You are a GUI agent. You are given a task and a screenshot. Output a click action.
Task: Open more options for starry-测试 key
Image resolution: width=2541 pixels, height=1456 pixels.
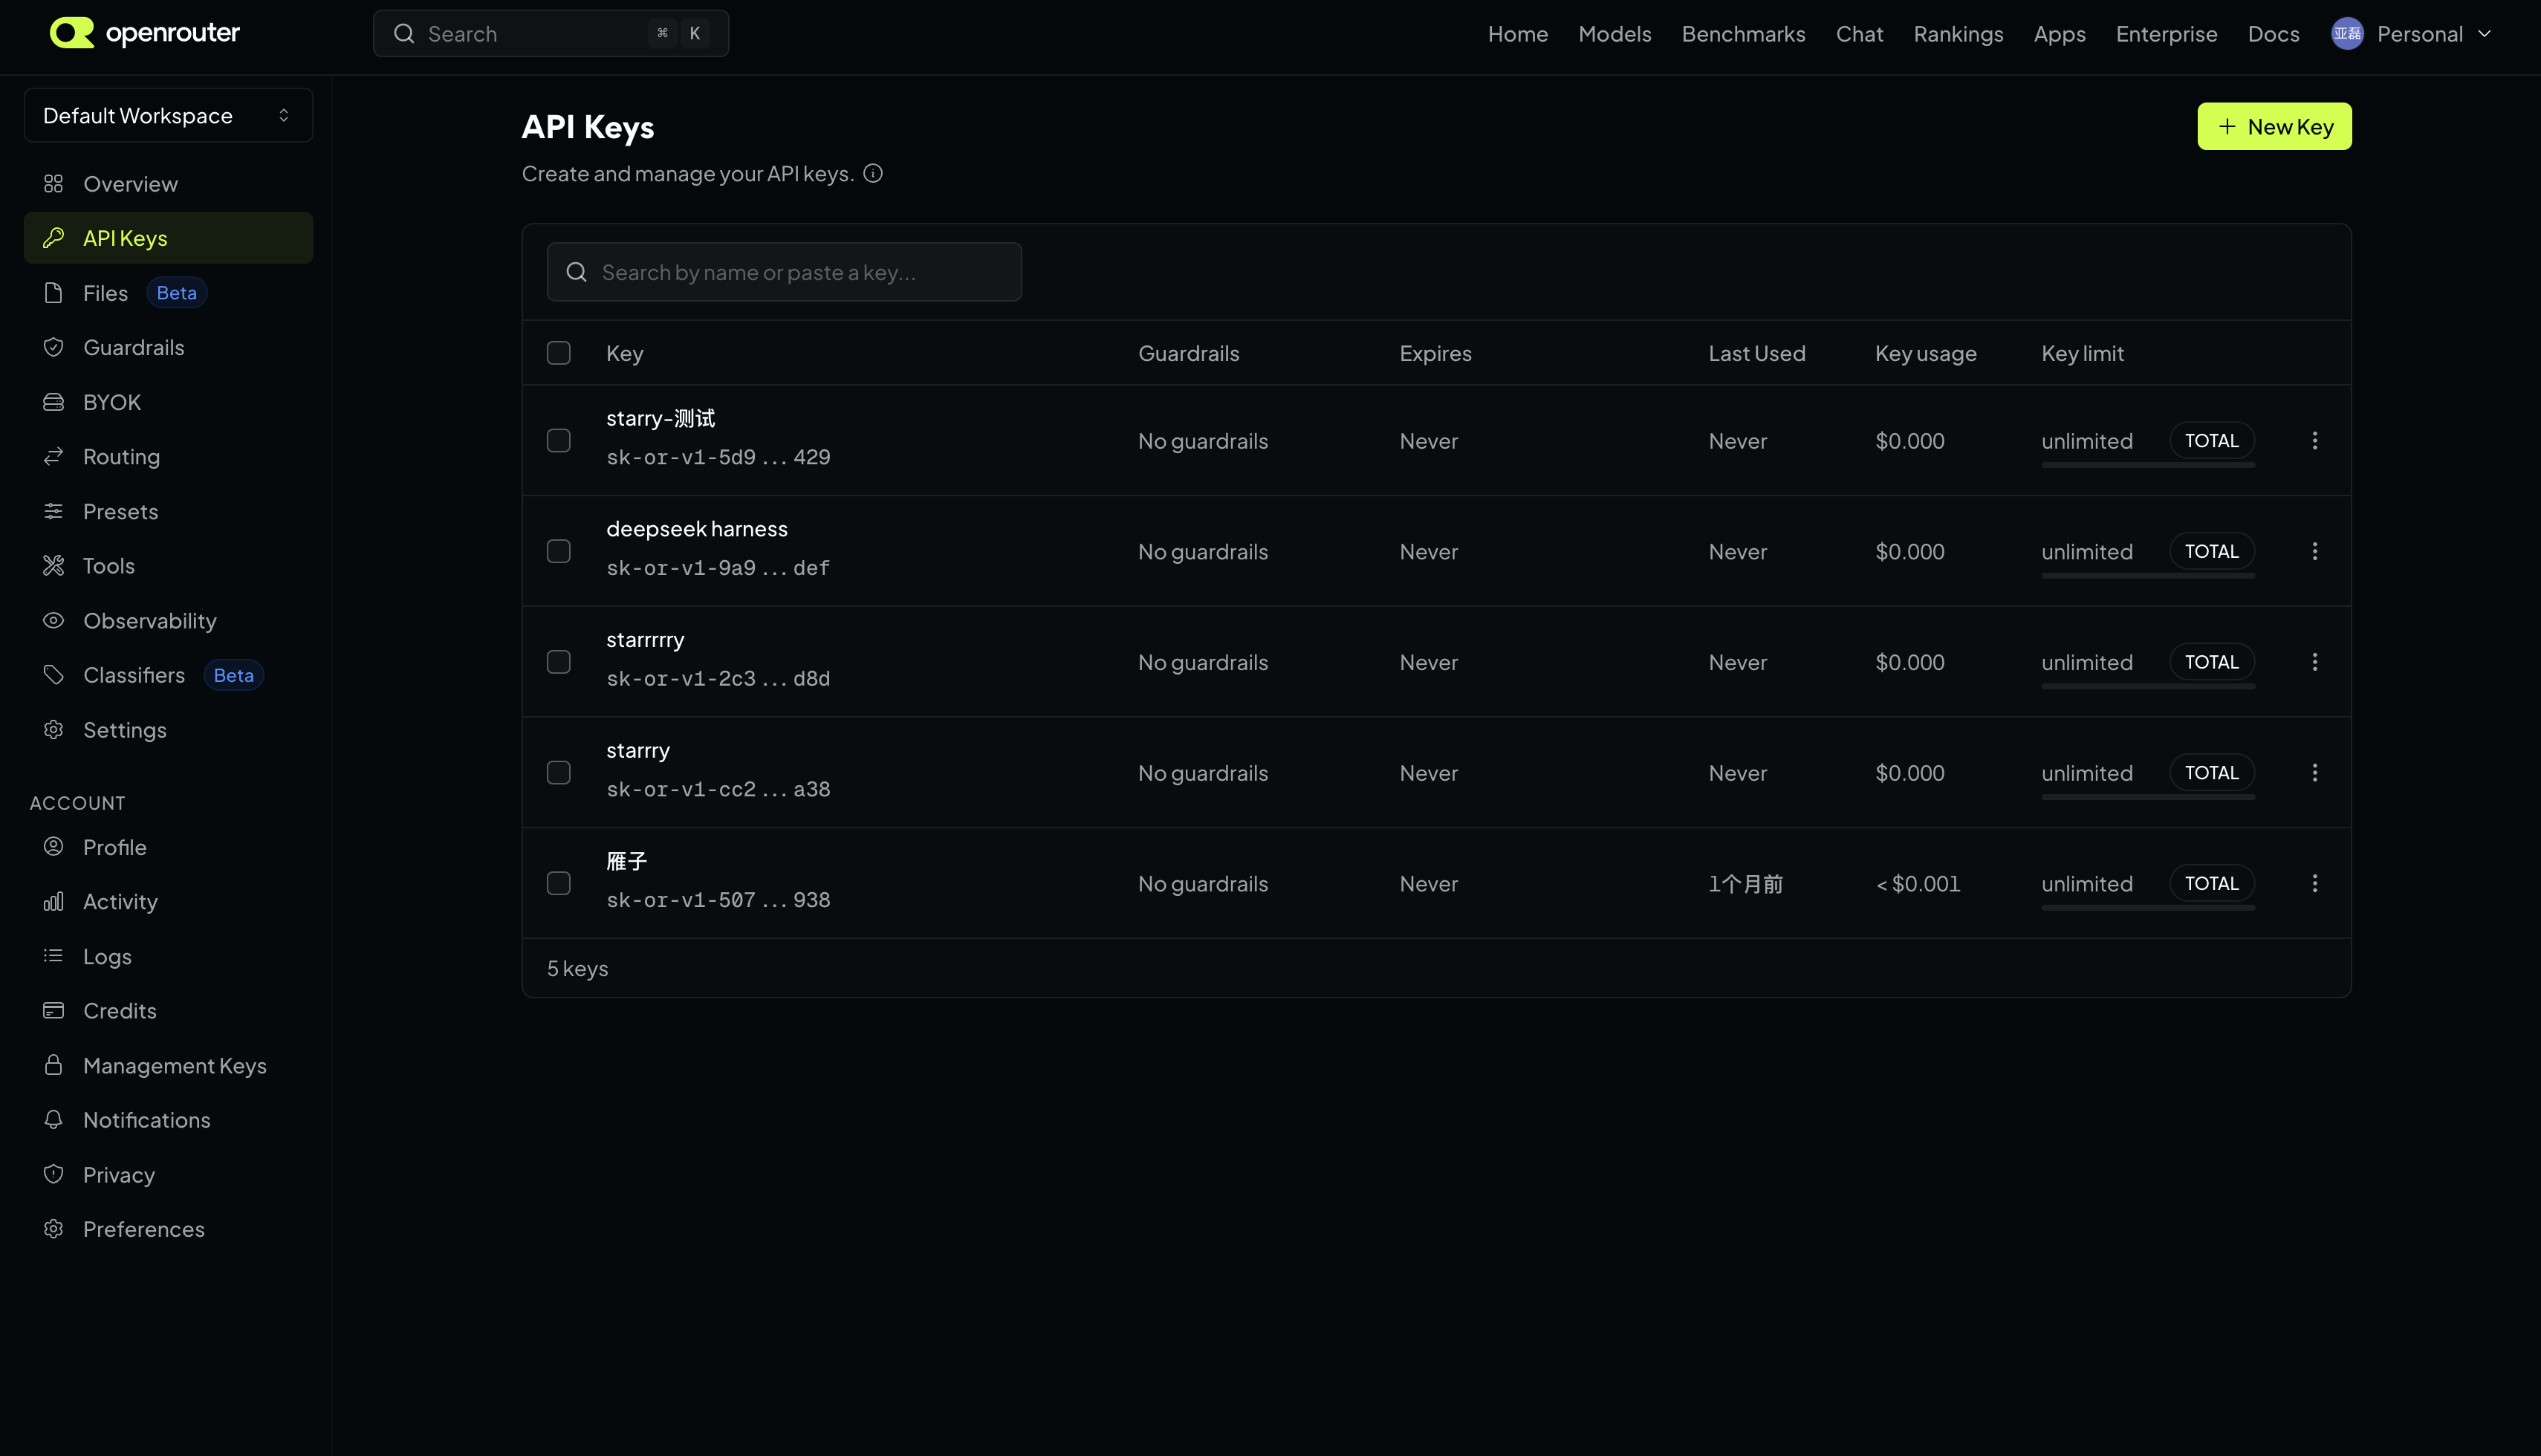click(2314, 441)
